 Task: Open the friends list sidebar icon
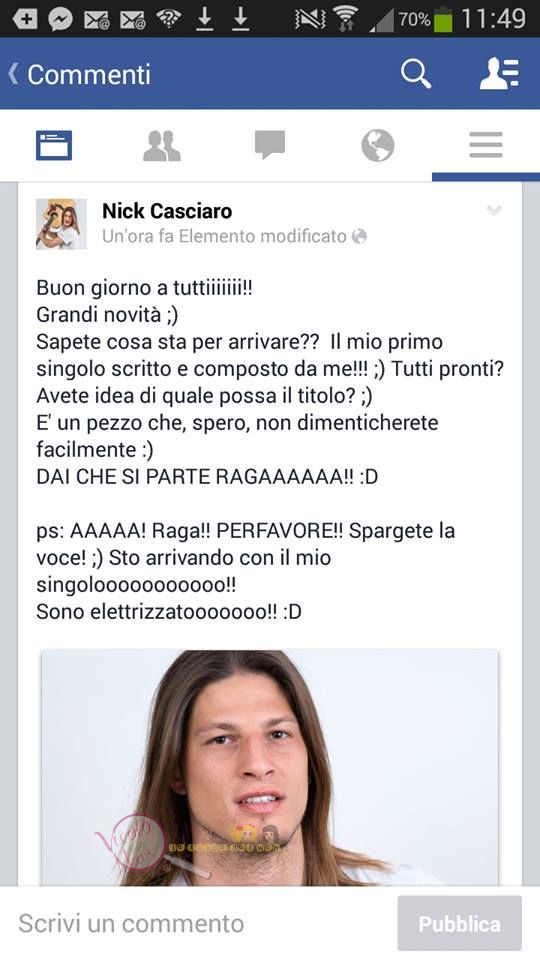[499, 74]
